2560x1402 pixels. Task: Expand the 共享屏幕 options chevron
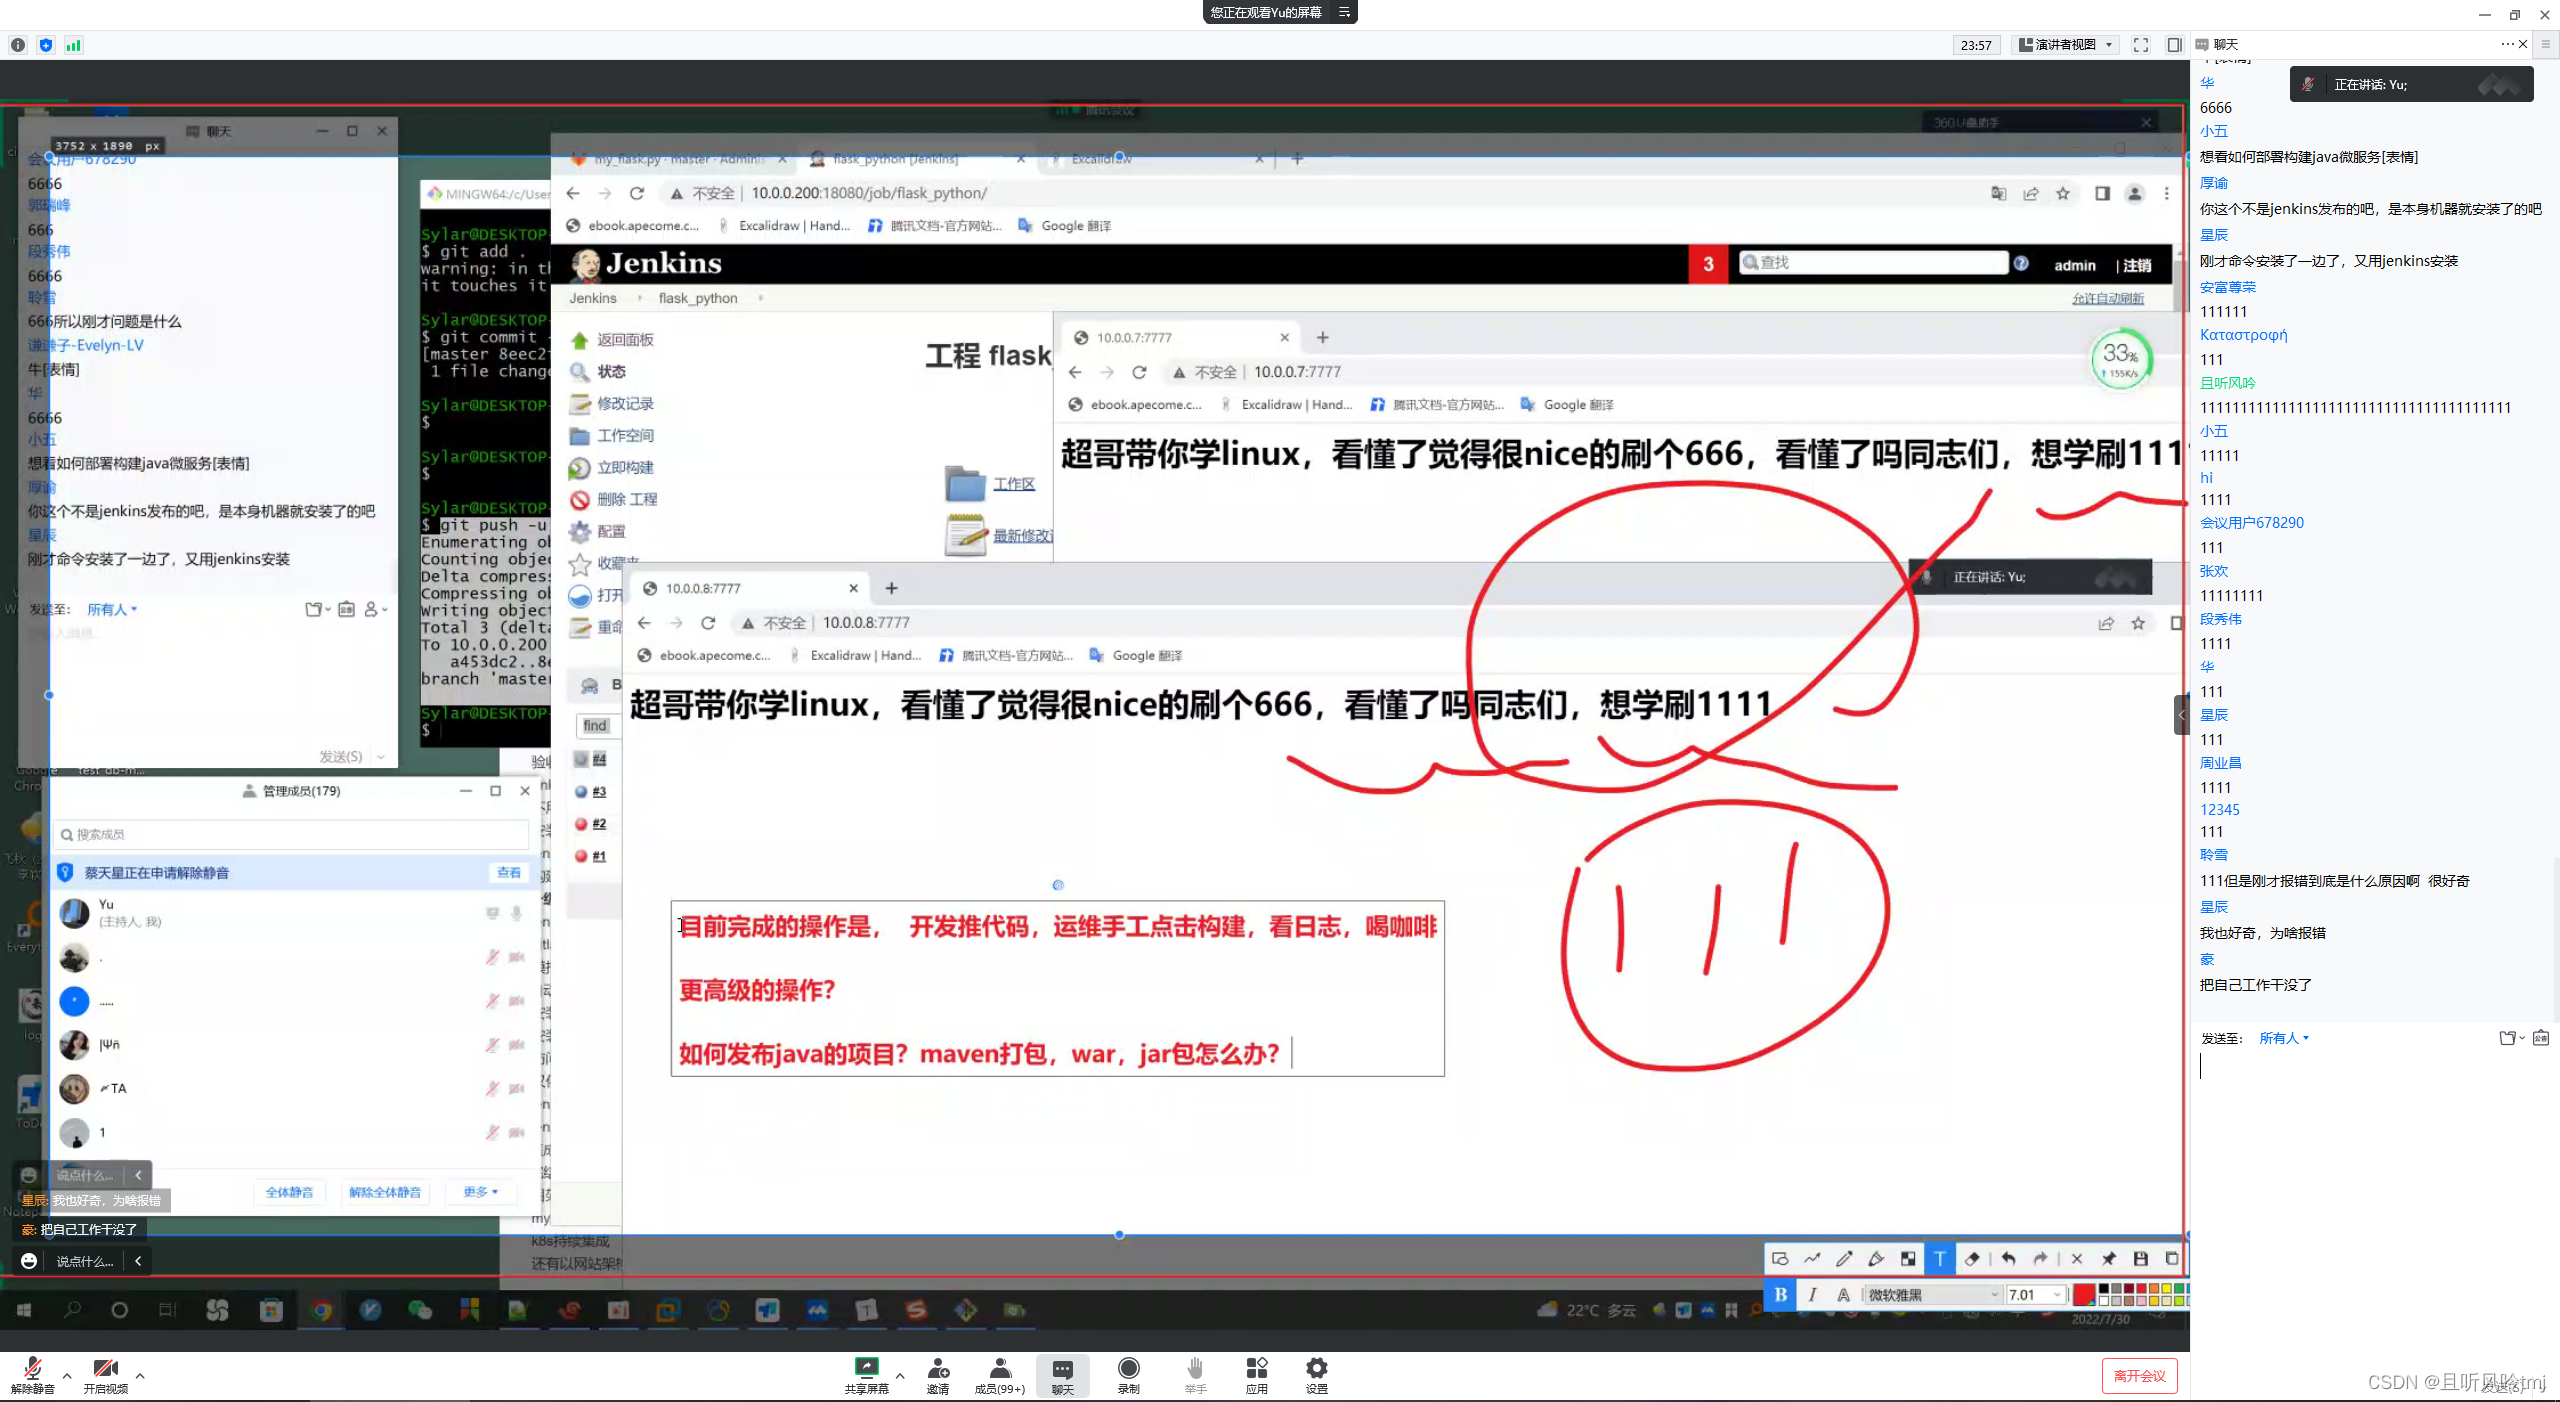pos(899,1374)
